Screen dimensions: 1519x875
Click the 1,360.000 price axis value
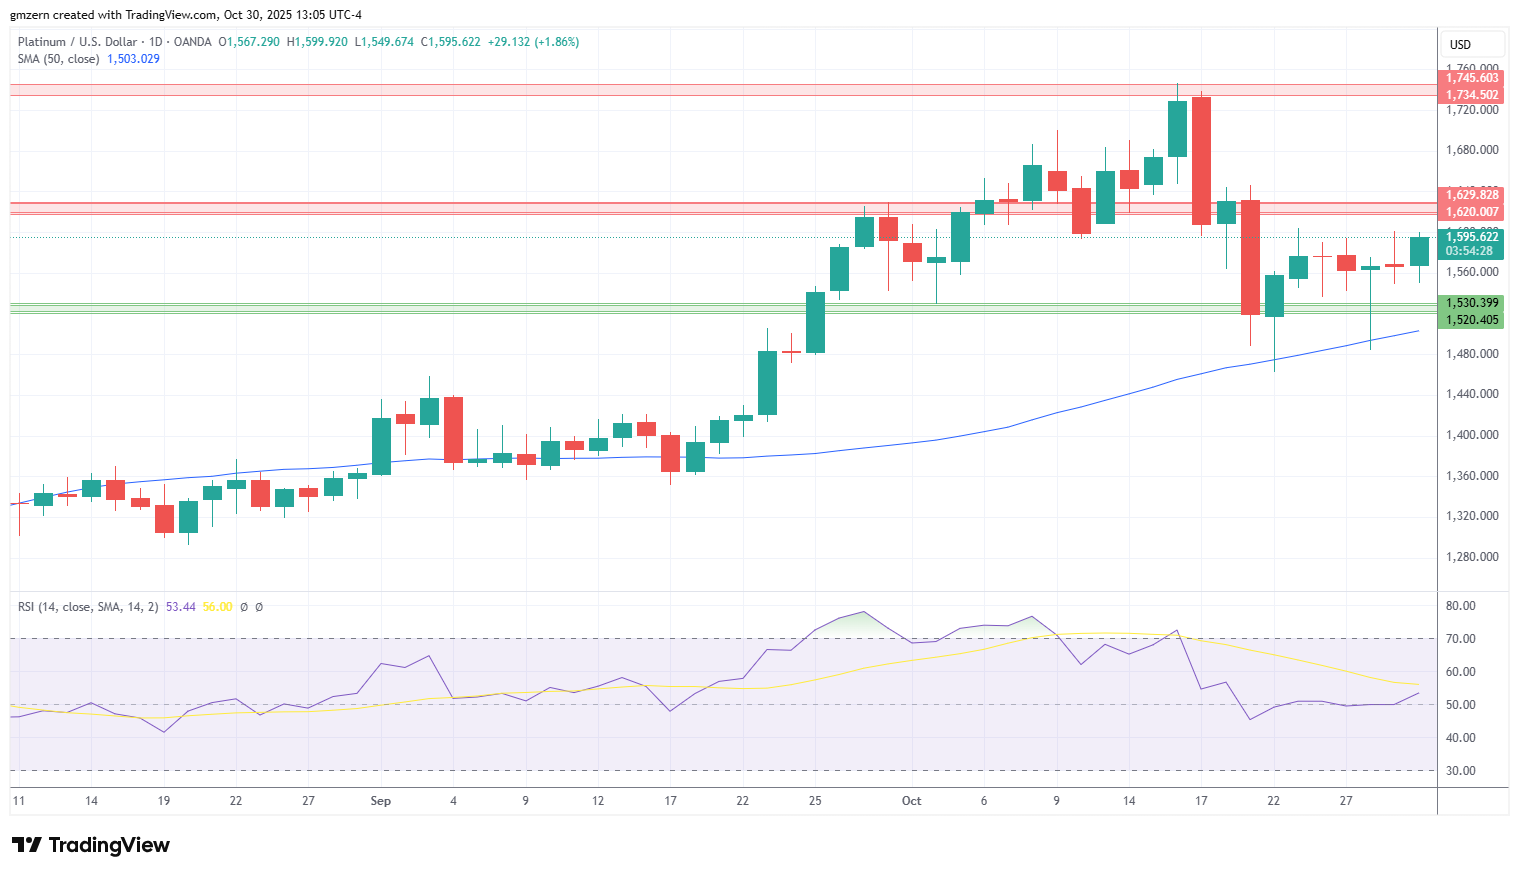(1472, 476)
